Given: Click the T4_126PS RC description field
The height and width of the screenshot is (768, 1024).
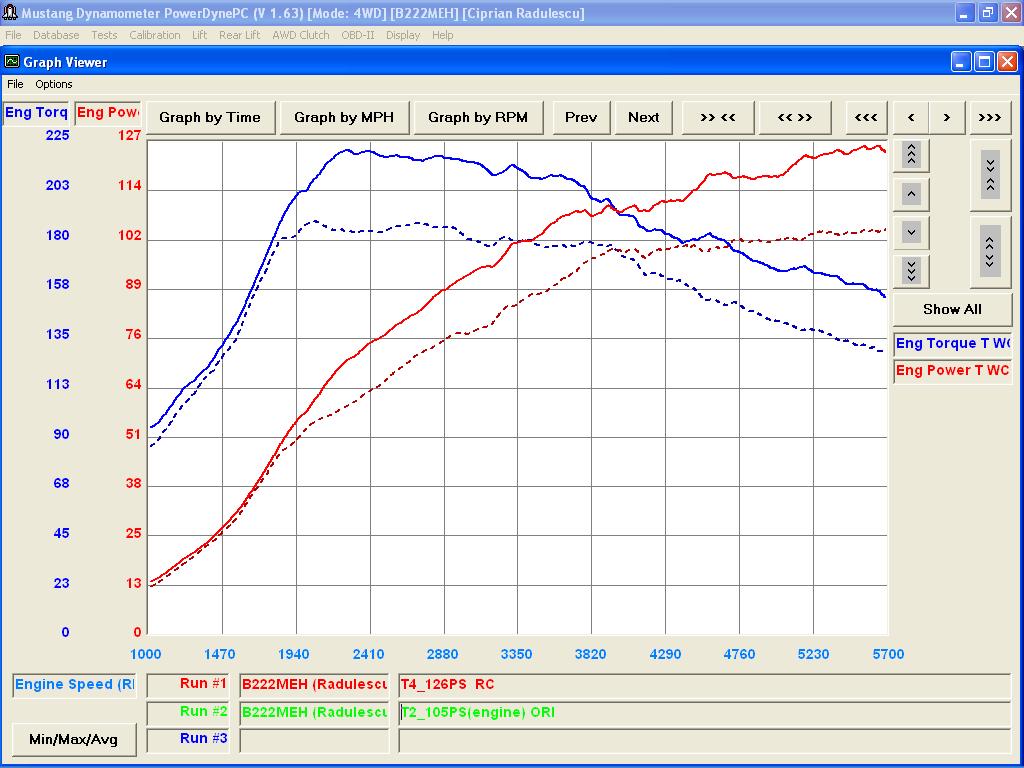Looking at the screenshot, I should click(x=705, y=685).
